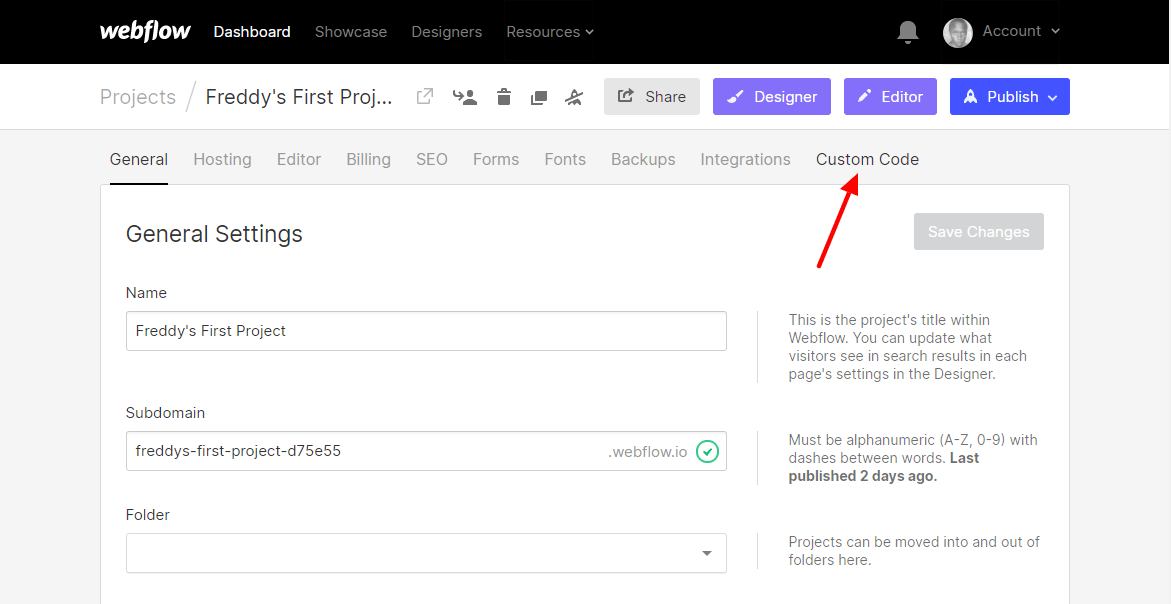Open the notifications bell
The height and width of the screenshot is (604, 1171).
tap(907, 32)
